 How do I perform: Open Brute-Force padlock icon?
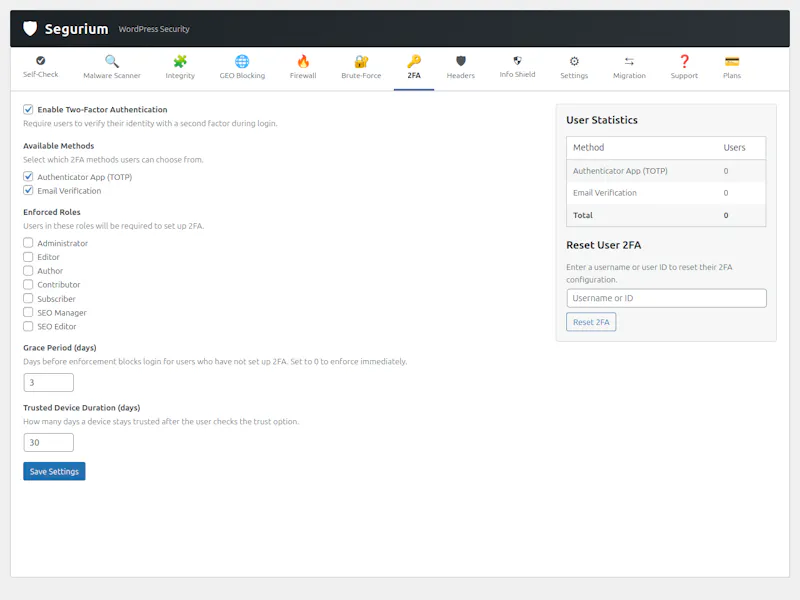pyautogui.click(x=361, y=61)
